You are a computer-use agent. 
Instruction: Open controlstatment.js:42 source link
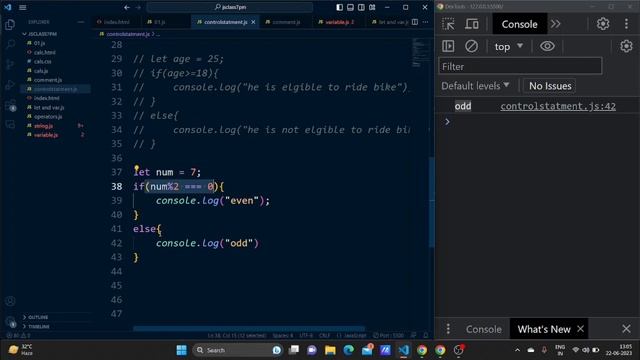558,106
